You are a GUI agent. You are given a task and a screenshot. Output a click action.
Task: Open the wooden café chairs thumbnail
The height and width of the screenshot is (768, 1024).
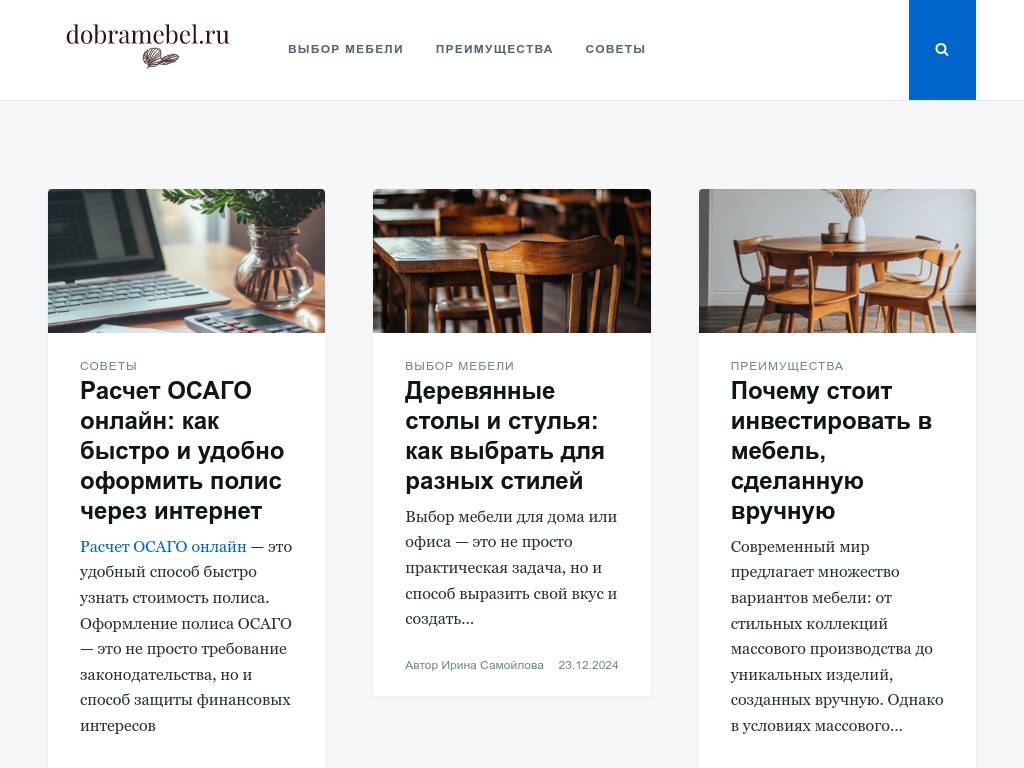tap(511, 261)
